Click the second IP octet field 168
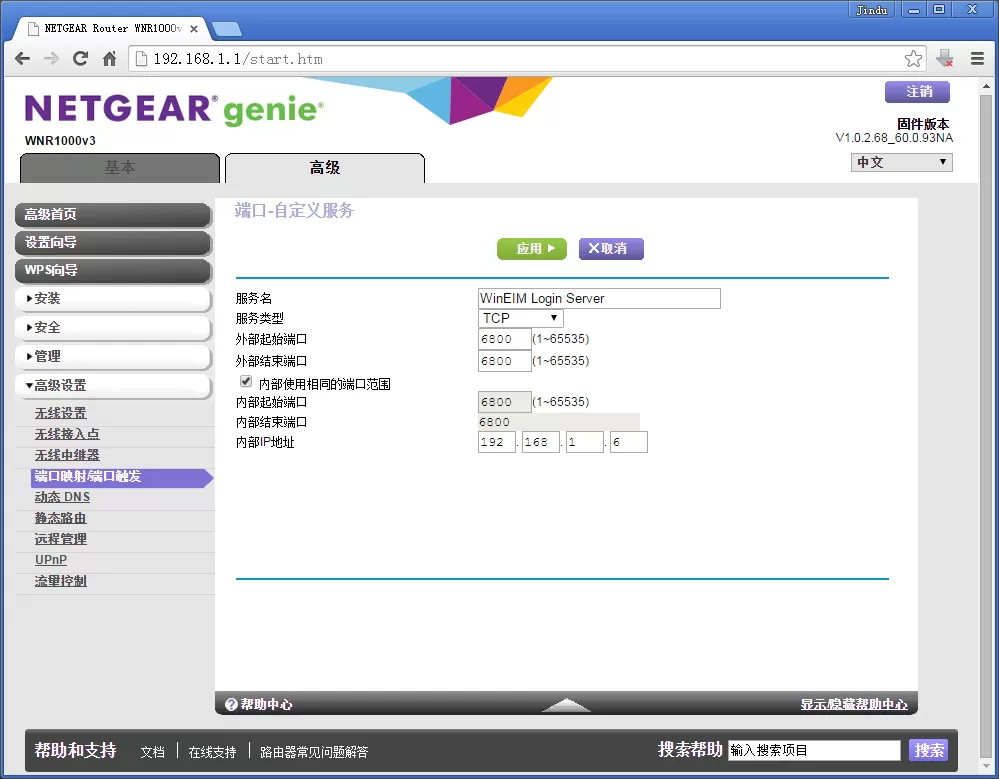This screenshot has height=779, width=999. pyautogui.click(x=540, y=442)
